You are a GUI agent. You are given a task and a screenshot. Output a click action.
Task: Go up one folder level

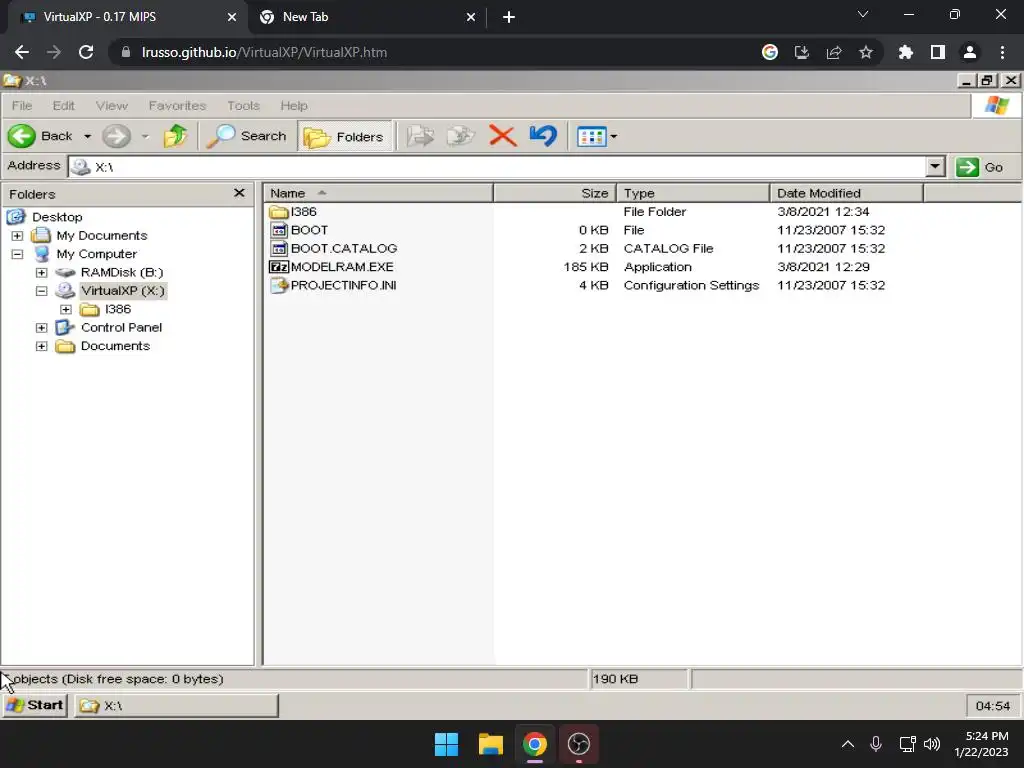pos(175,136)
